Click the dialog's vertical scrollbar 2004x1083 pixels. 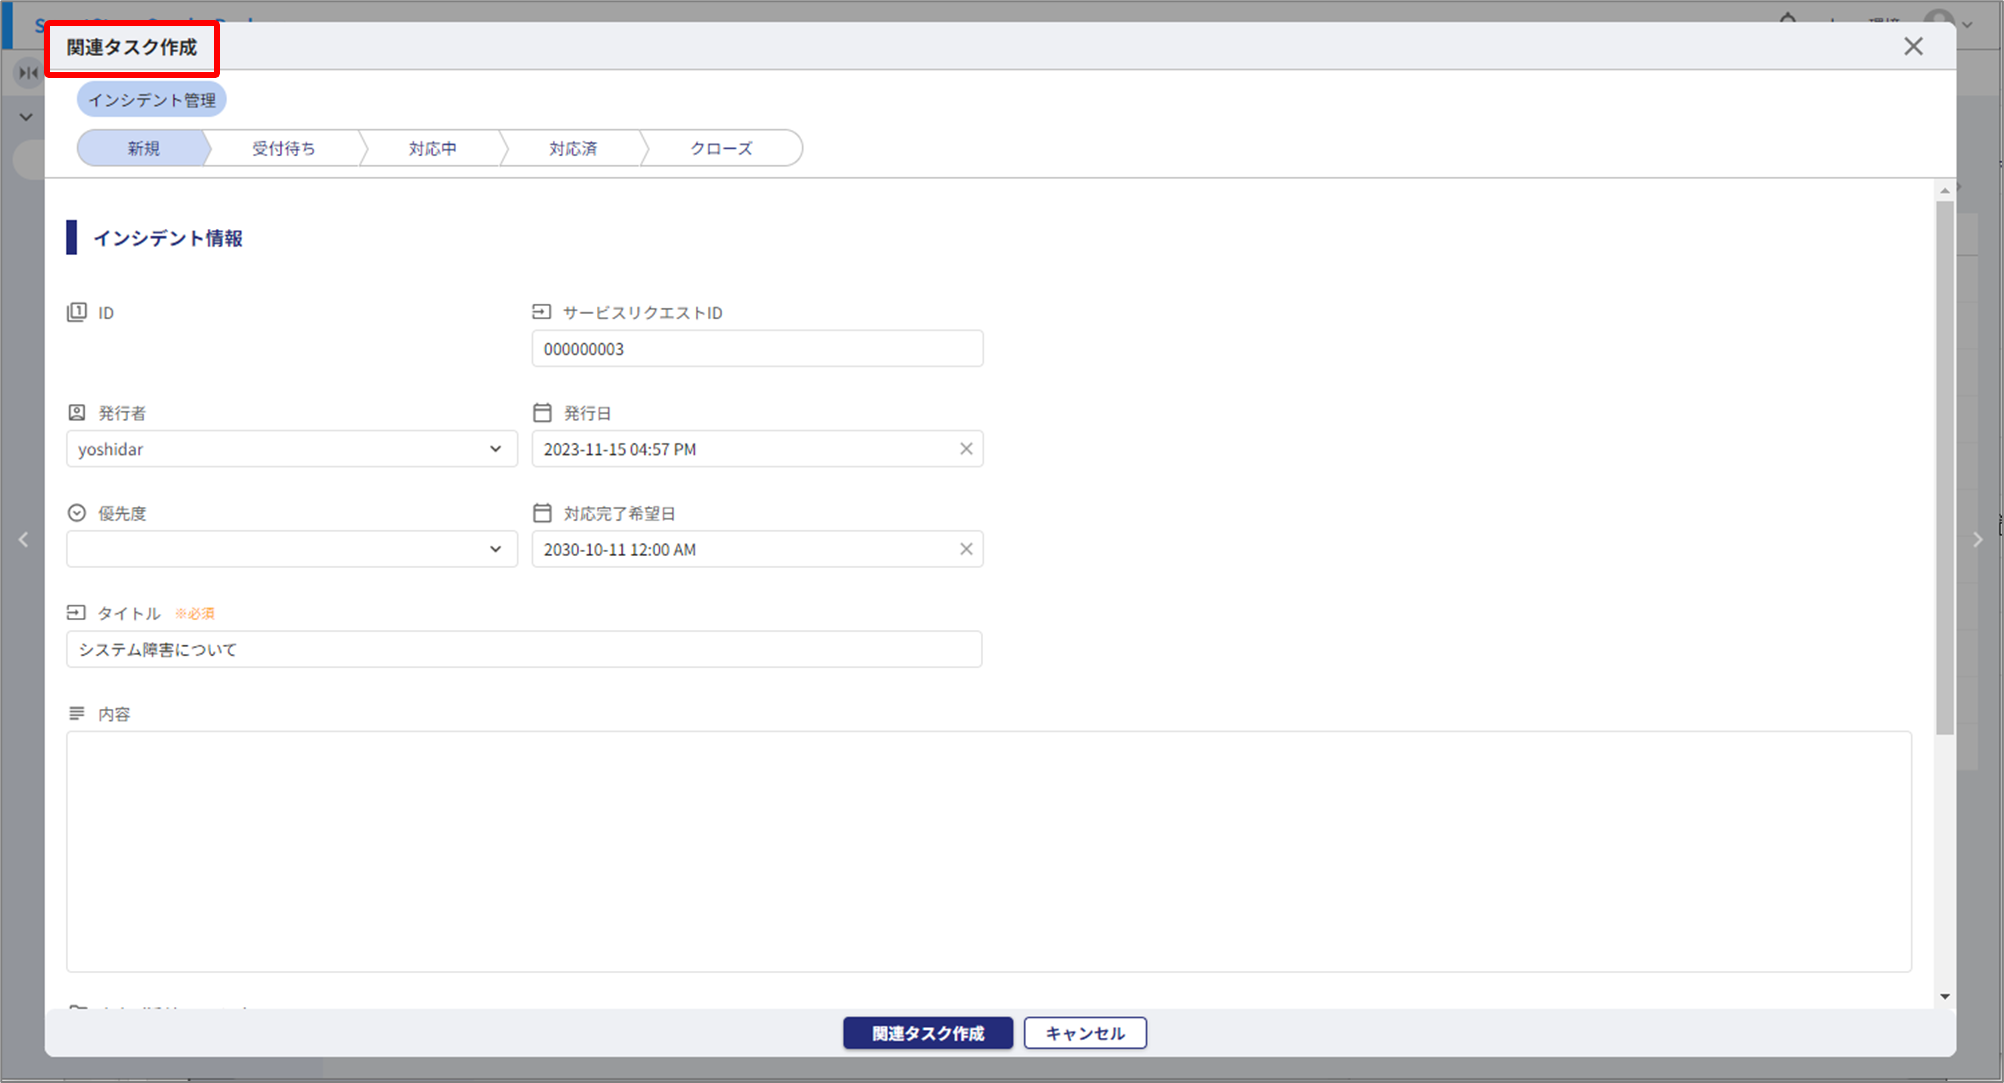(1944, 470)
